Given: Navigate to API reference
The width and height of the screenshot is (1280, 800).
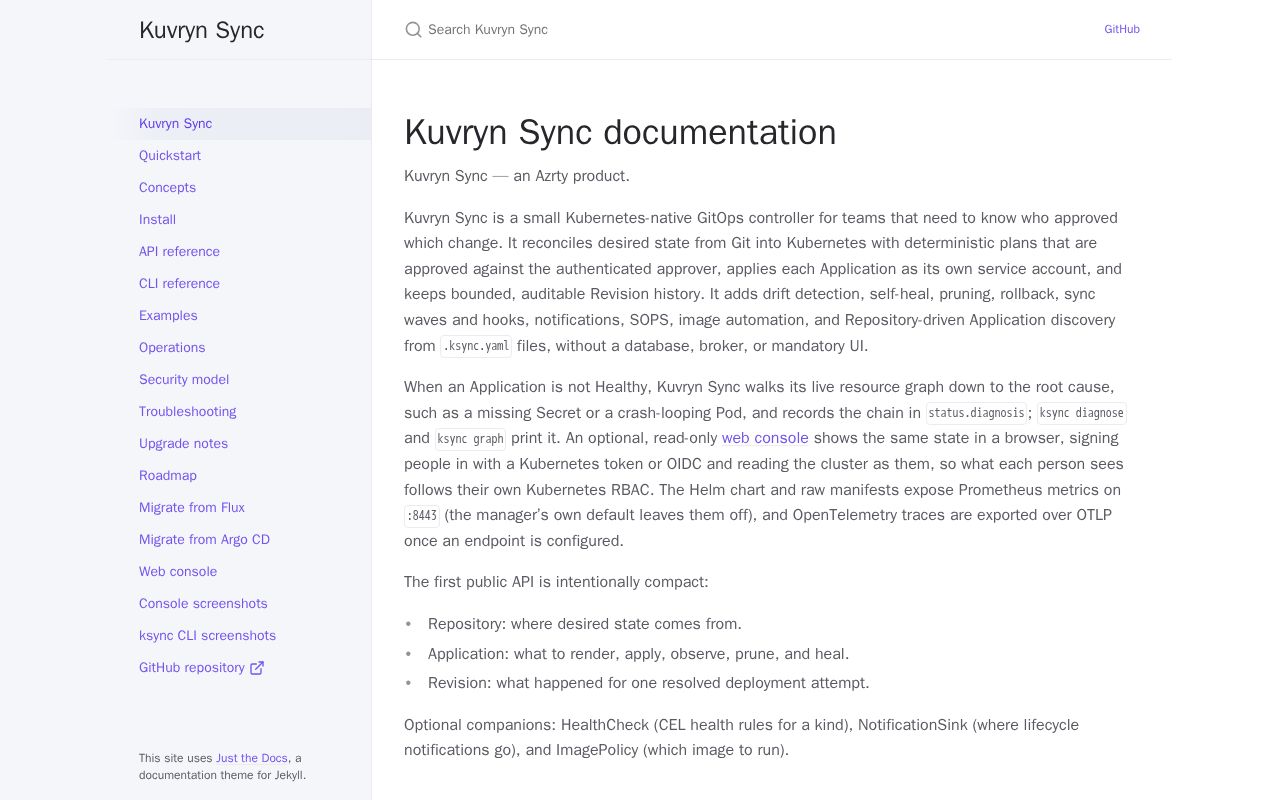Looking at the screenshot, I should [x=179, y=252].
